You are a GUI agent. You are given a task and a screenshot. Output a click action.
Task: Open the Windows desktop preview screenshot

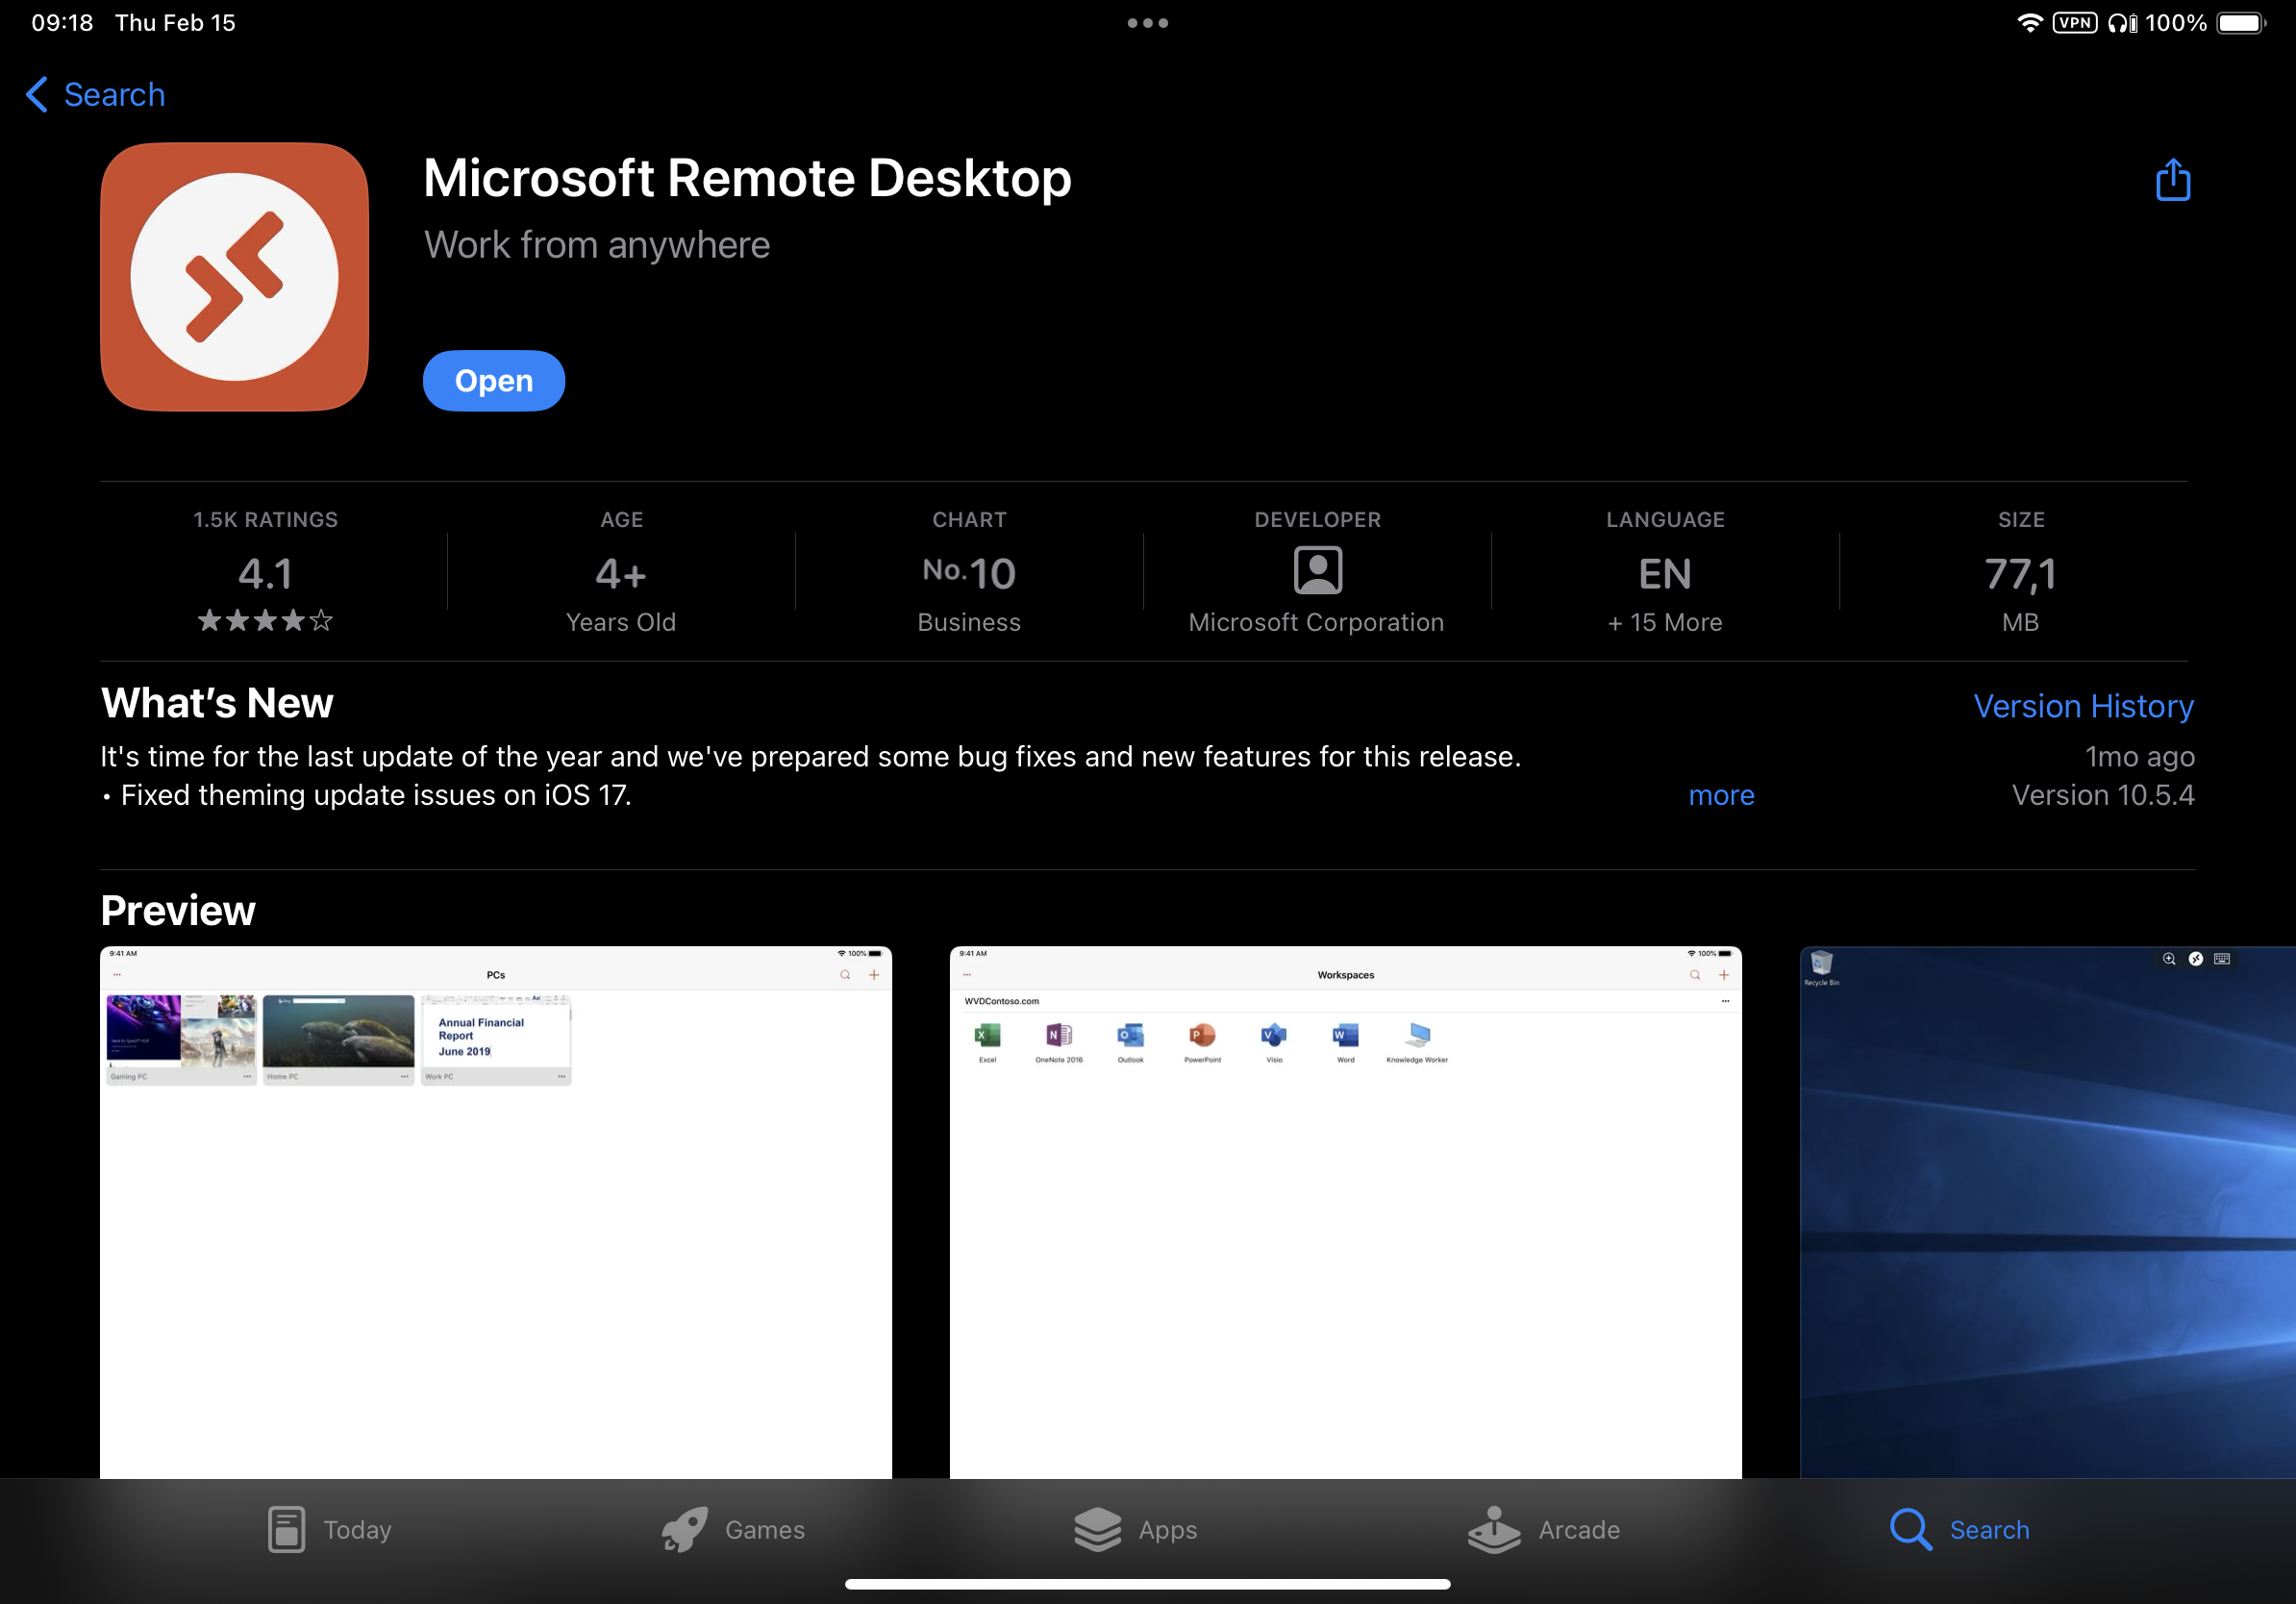2046,1210
